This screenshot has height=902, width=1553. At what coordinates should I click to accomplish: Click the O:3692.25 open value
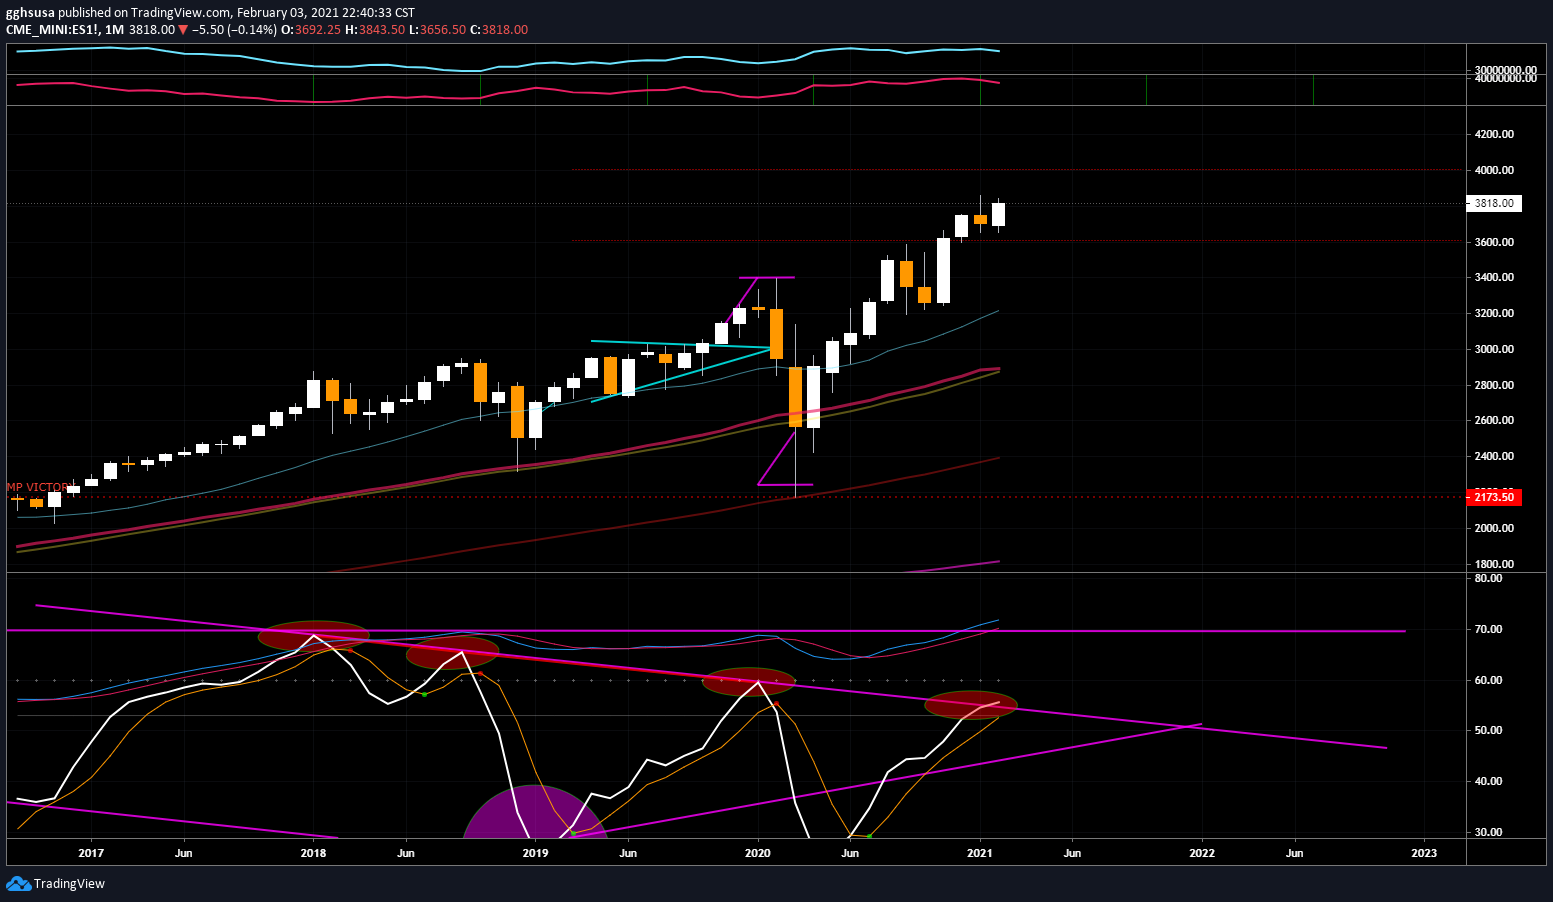(x=311, y=30)
